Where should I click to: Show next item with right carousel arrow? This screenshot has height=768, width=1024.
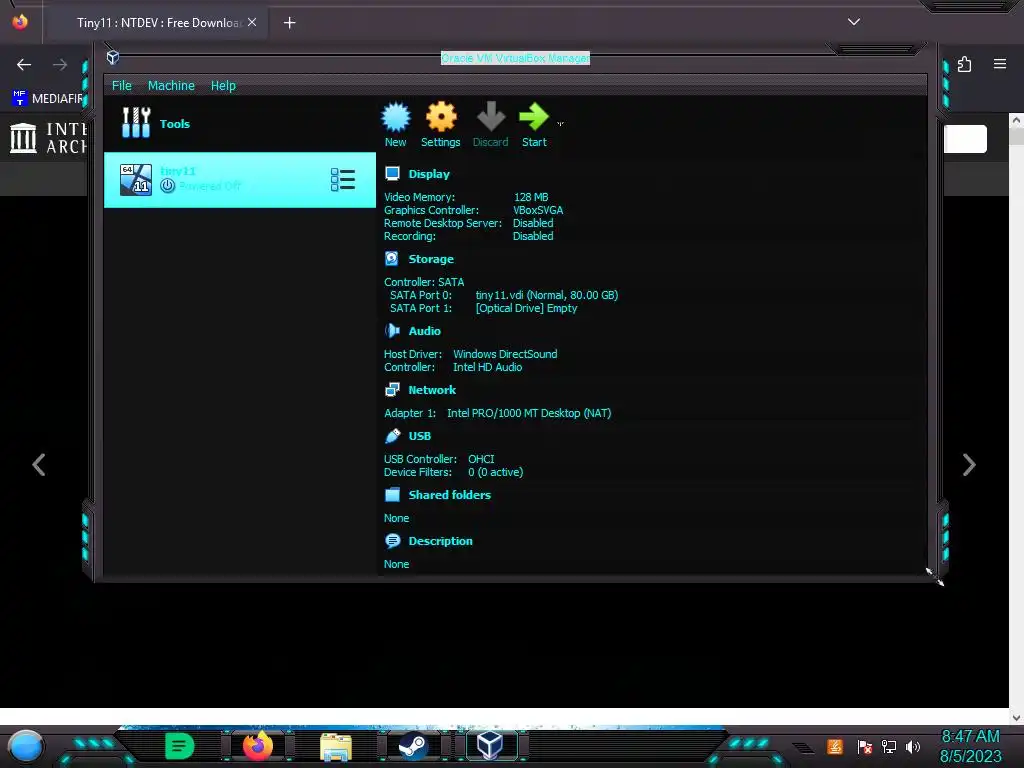[x=969, y=465]
